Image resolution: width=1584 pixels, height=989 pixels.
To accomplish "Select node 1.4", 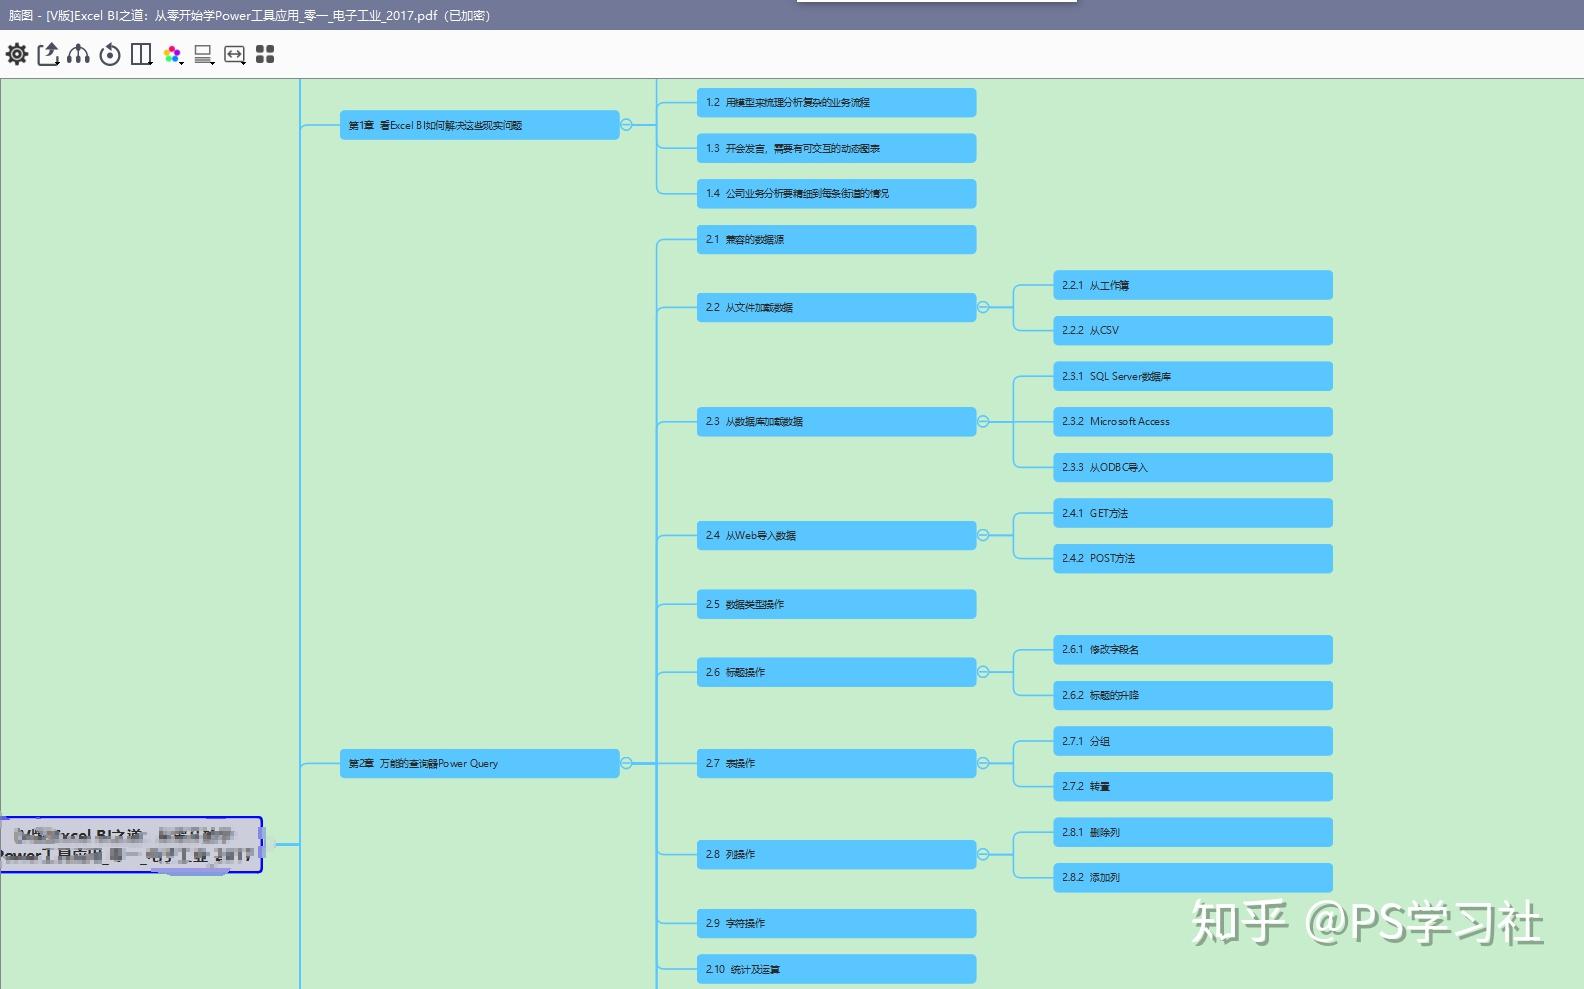I will [x=836, y=193].
